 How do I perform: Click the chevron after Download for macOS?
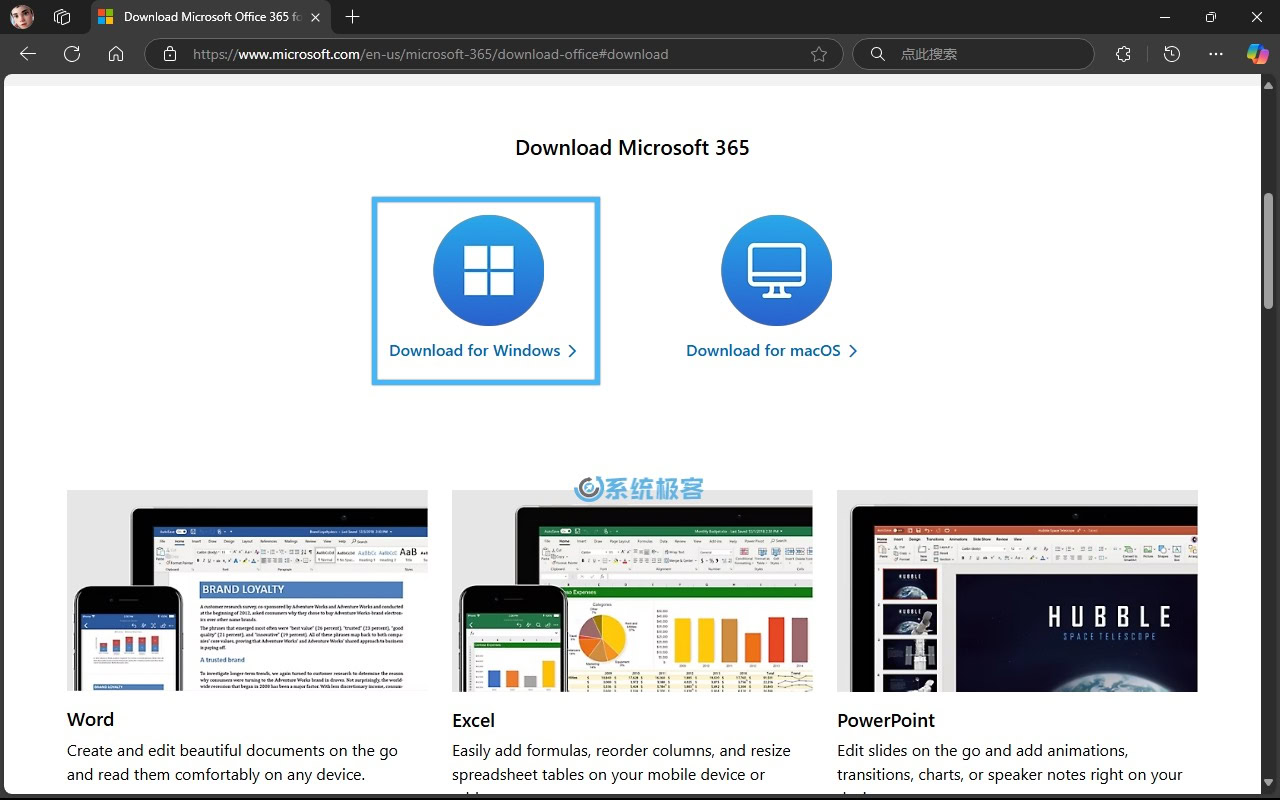pos(853,351)
